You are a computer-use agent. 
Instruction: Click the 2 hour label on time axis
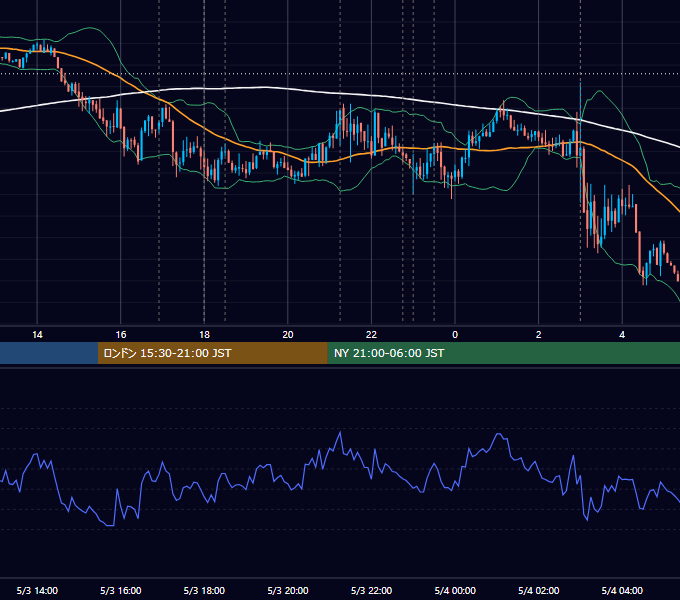coord(539,335)
